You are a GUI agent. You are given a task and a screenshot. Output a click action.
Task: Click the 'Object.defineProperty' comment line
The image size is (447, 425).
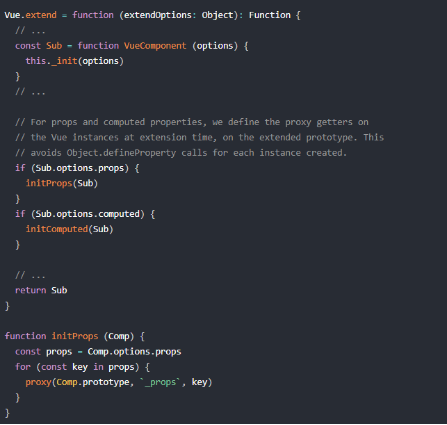tap(181, 153)
